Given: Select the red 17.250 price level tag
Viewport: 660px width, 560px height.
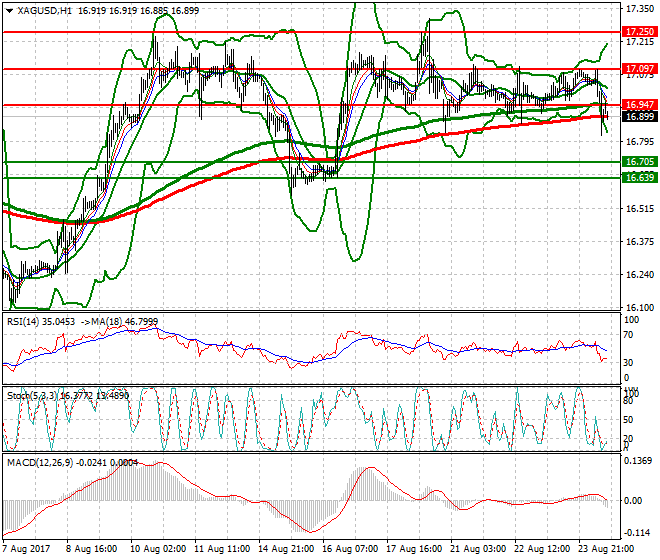Looking at the screenshot, I should (639, 32).
